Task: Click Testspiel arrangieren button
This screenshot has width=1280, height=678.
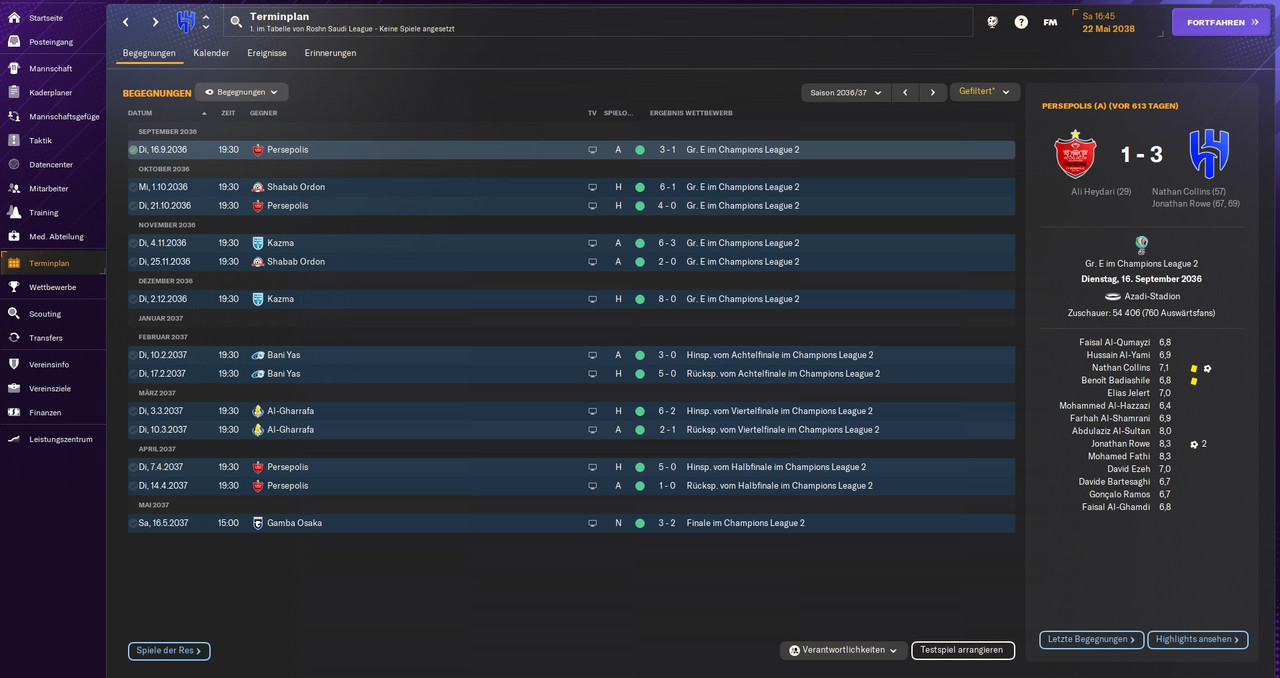Action: 961,650
